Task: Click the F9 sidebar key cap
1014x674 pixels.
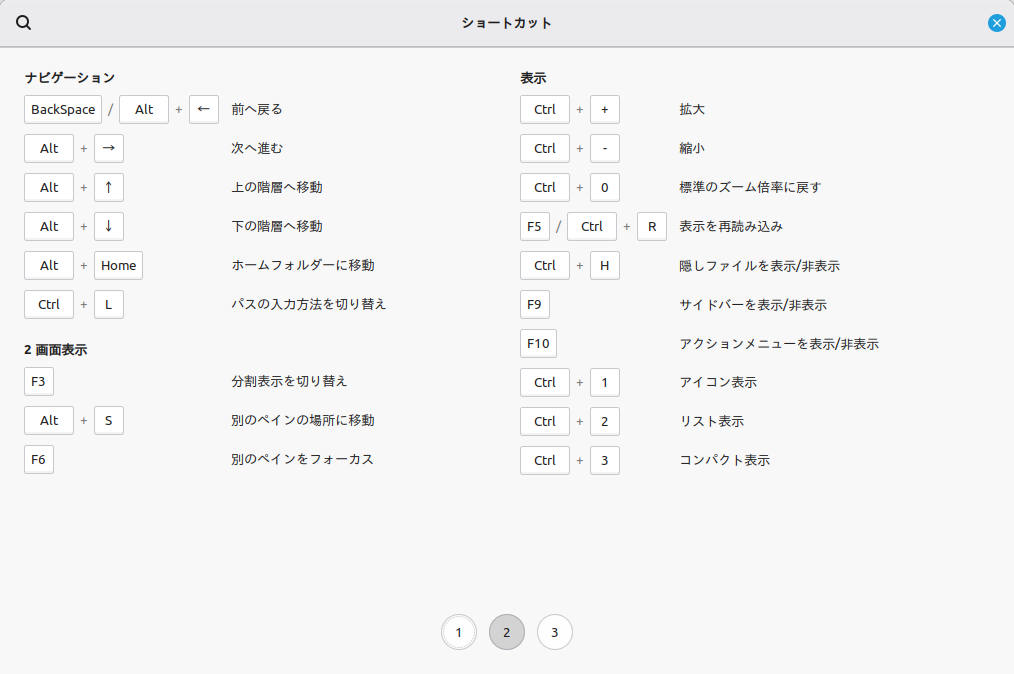Action: 535,304
